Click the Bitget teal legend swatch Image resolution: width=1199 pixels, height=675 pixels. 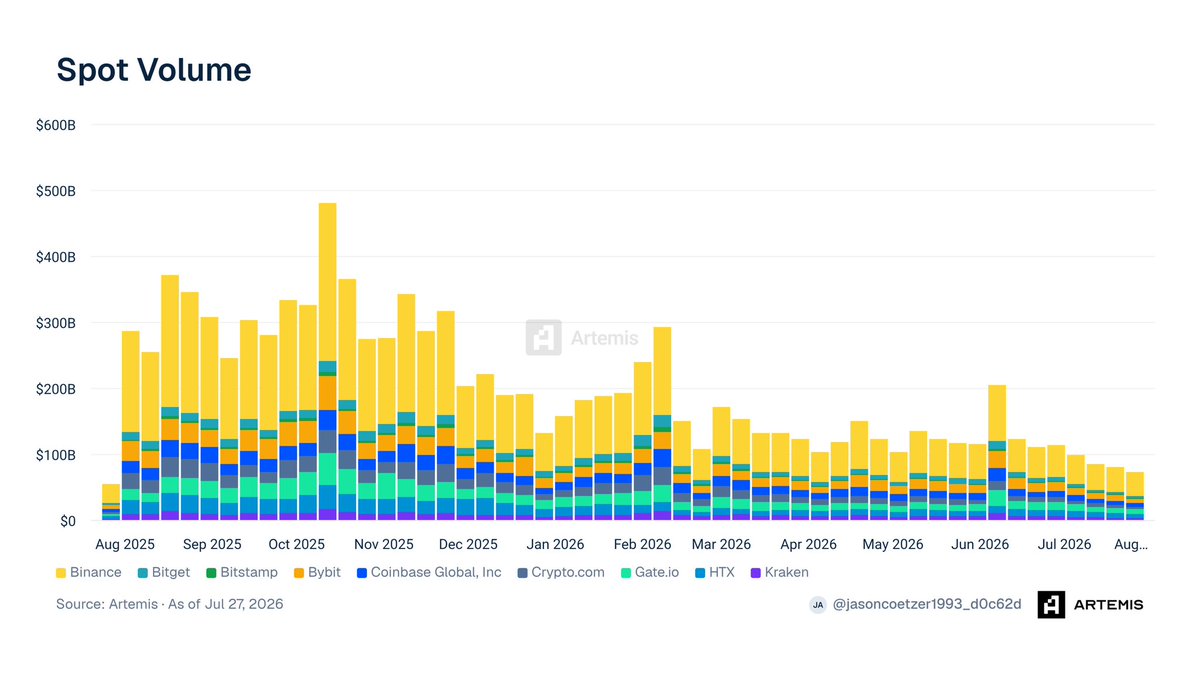click(142, 573)
